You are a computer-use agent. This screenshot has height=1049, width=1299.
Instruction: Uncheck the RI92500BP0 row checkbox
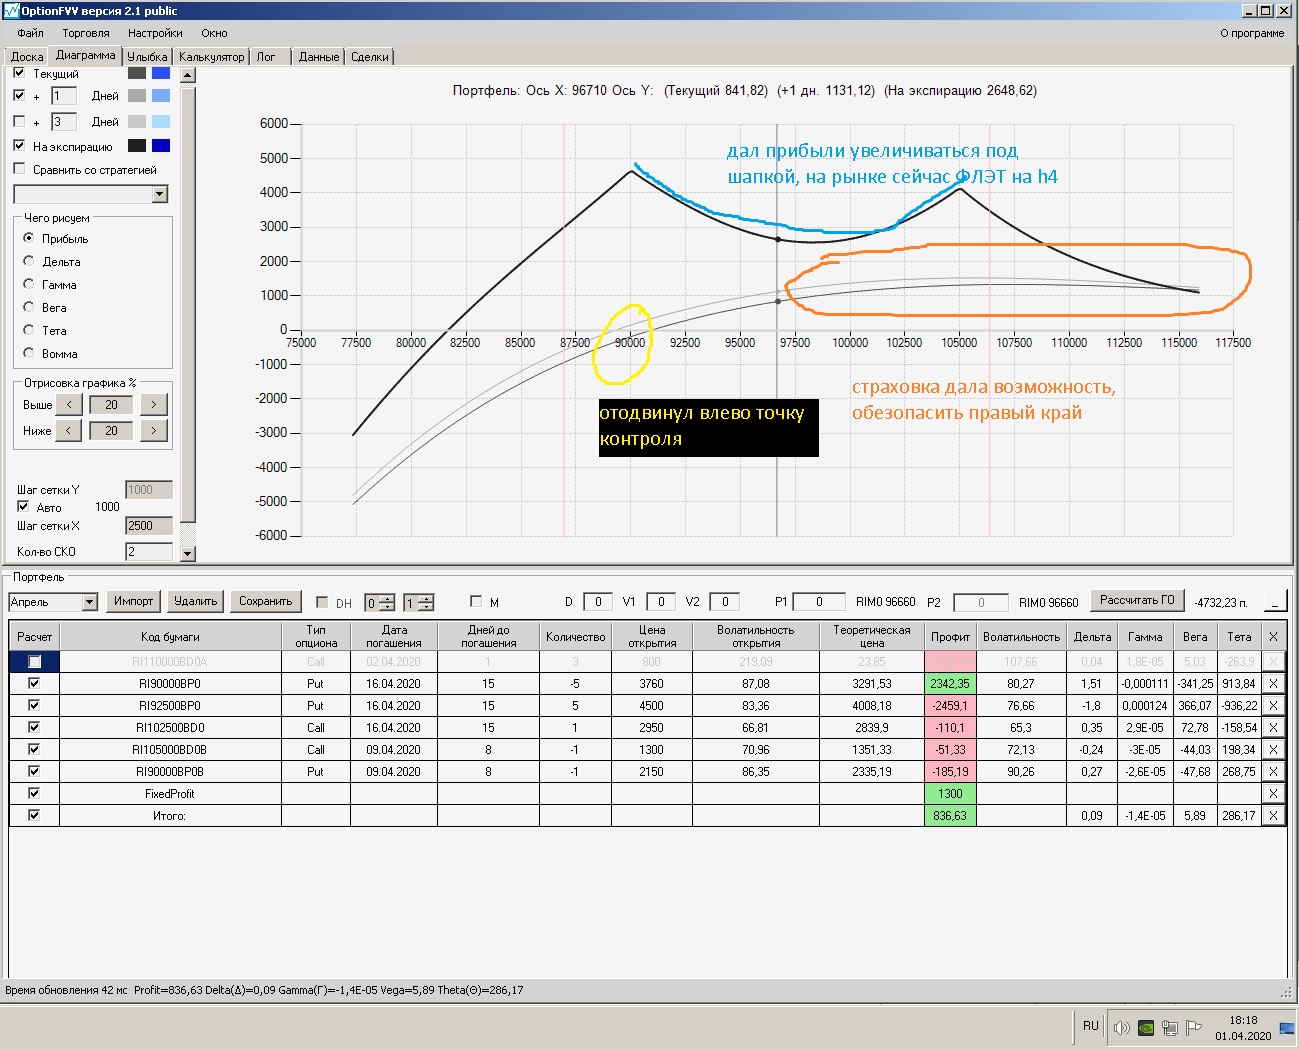34,706
